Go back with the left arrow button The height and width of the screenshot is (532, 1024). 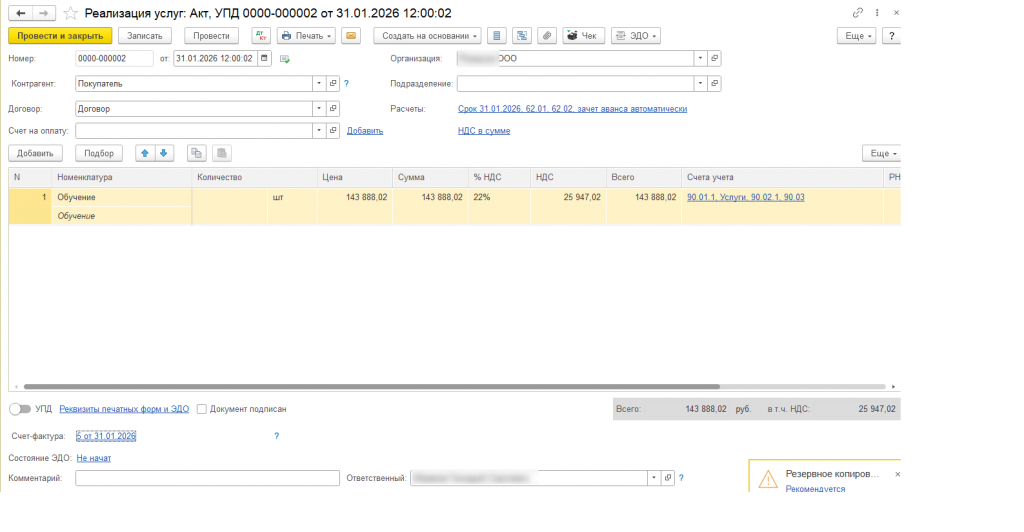point(20,13)
